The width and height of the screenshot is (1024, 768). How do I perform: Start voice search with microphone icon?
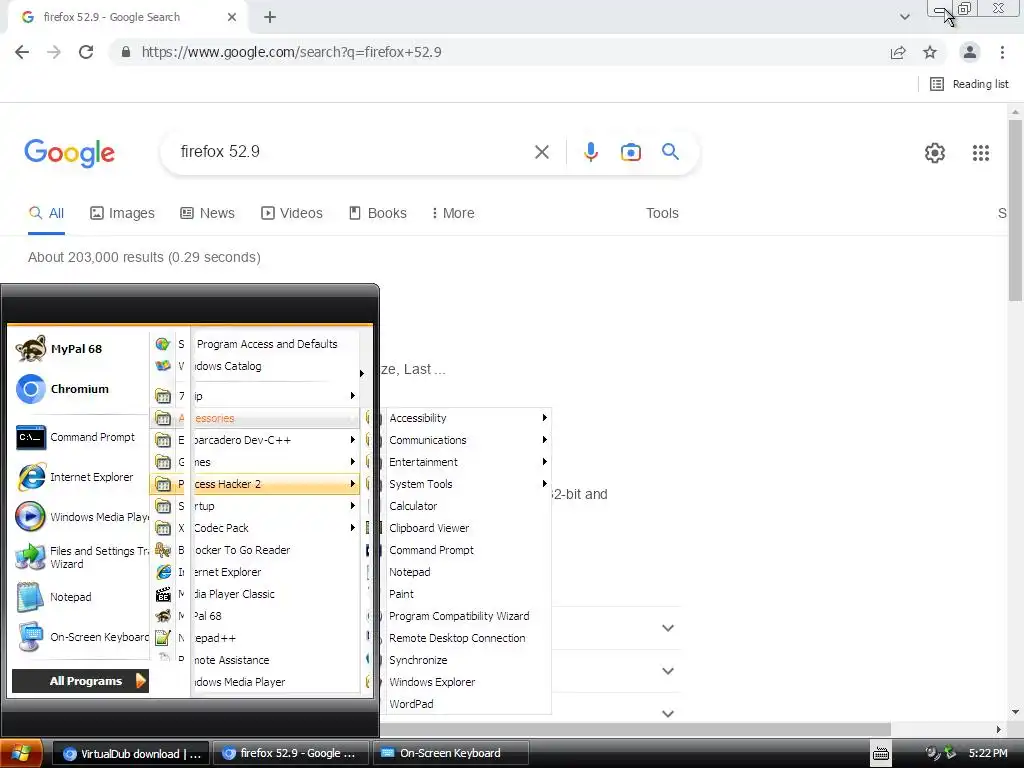(590, 152)
